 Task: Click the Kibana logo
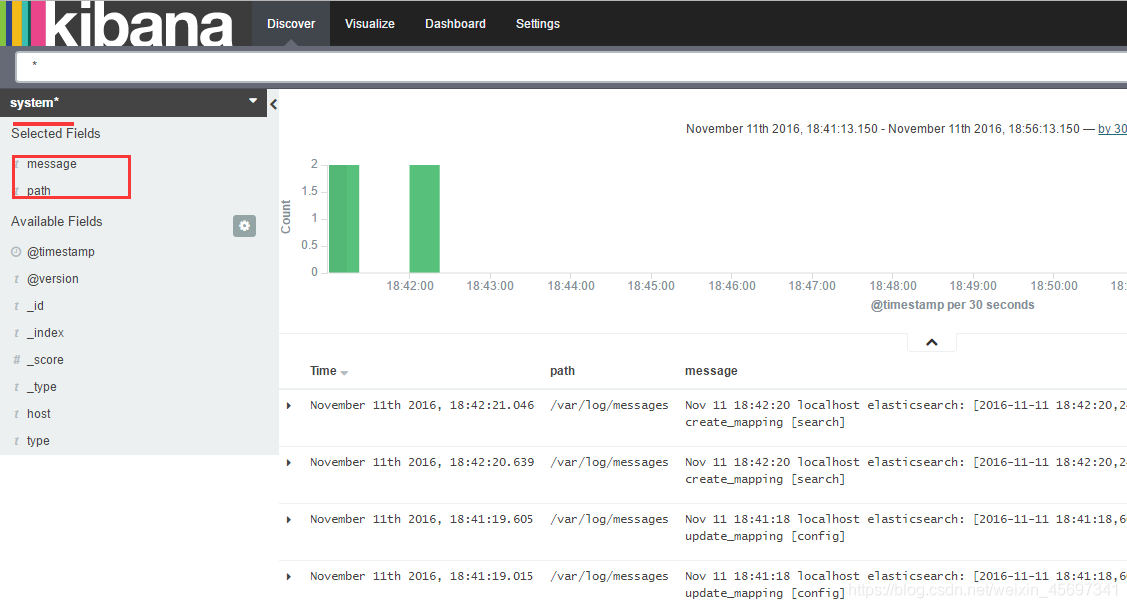118,24
